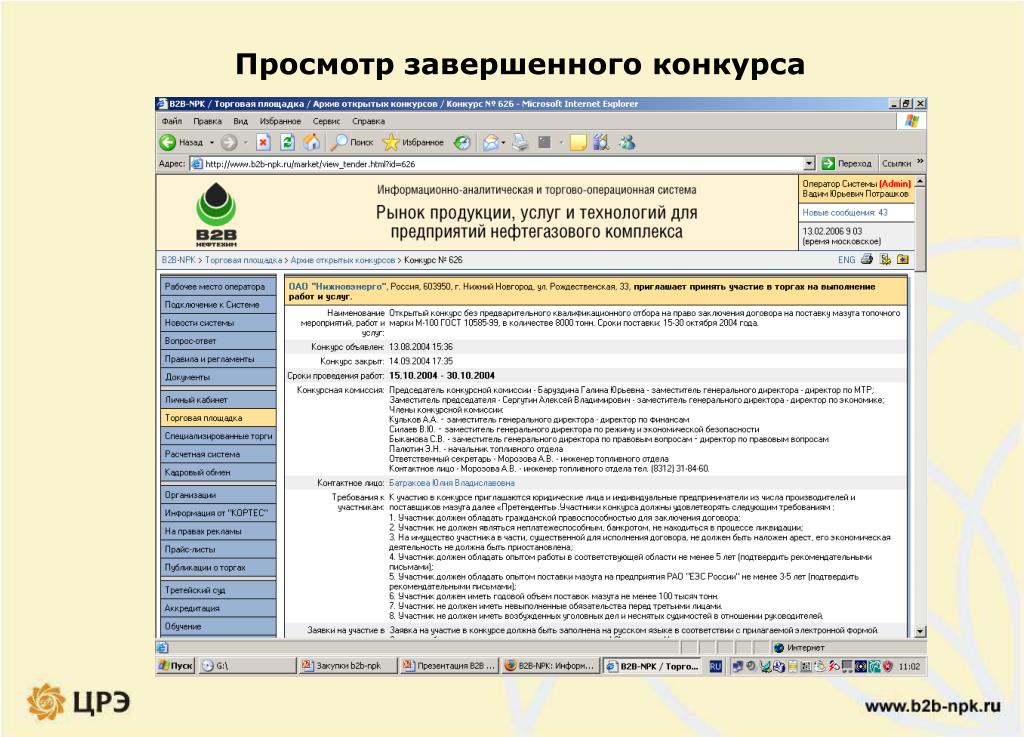Image resolution: width=1024 pixels, height=737 pixels.
Task: Click the page scrollbar down arrow
Action: 921,631
